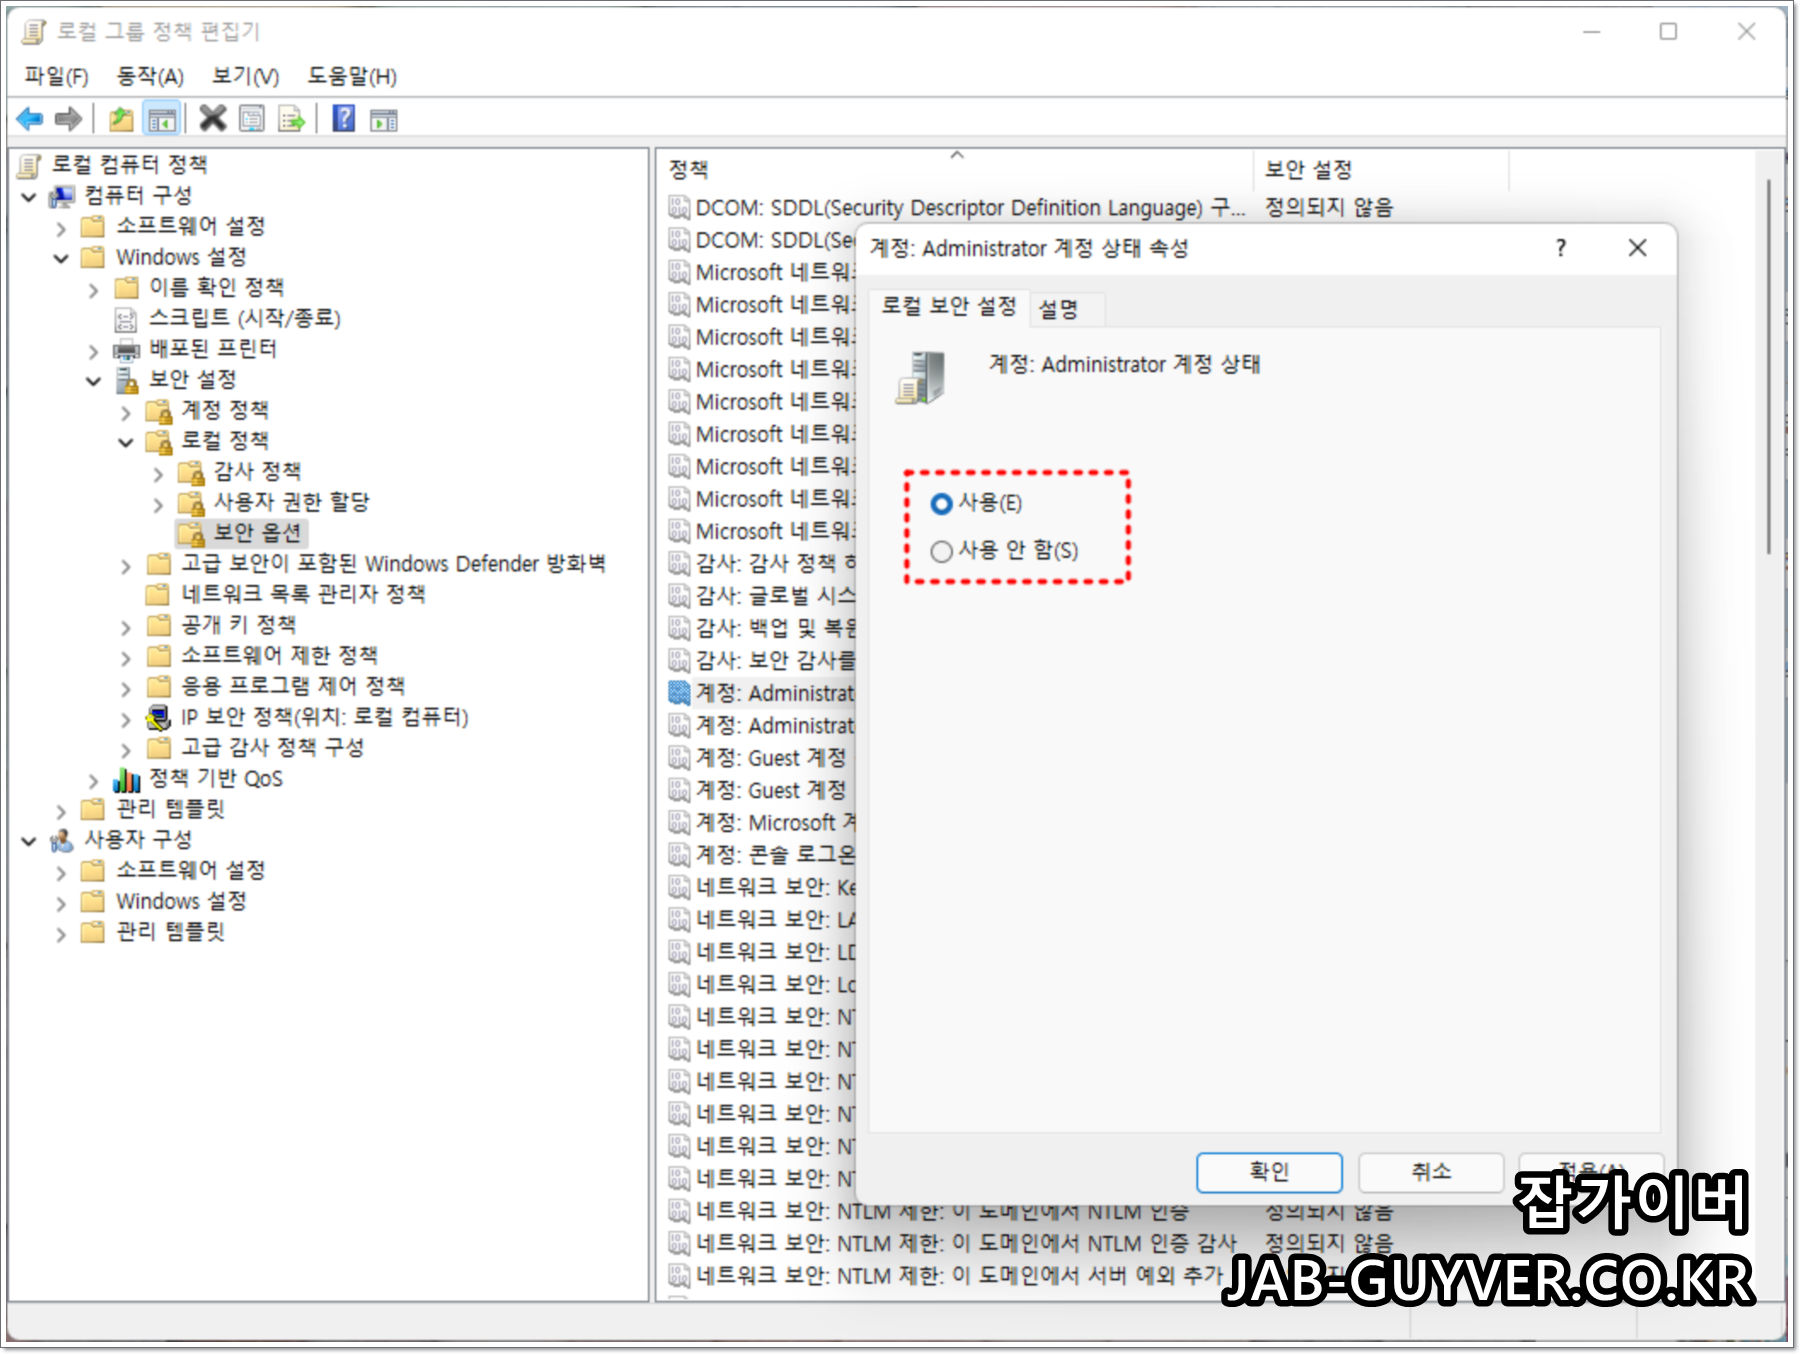Click the Show/Hide action pane icon
This screenshot has width=1800, height=1354.
[384, 120]
